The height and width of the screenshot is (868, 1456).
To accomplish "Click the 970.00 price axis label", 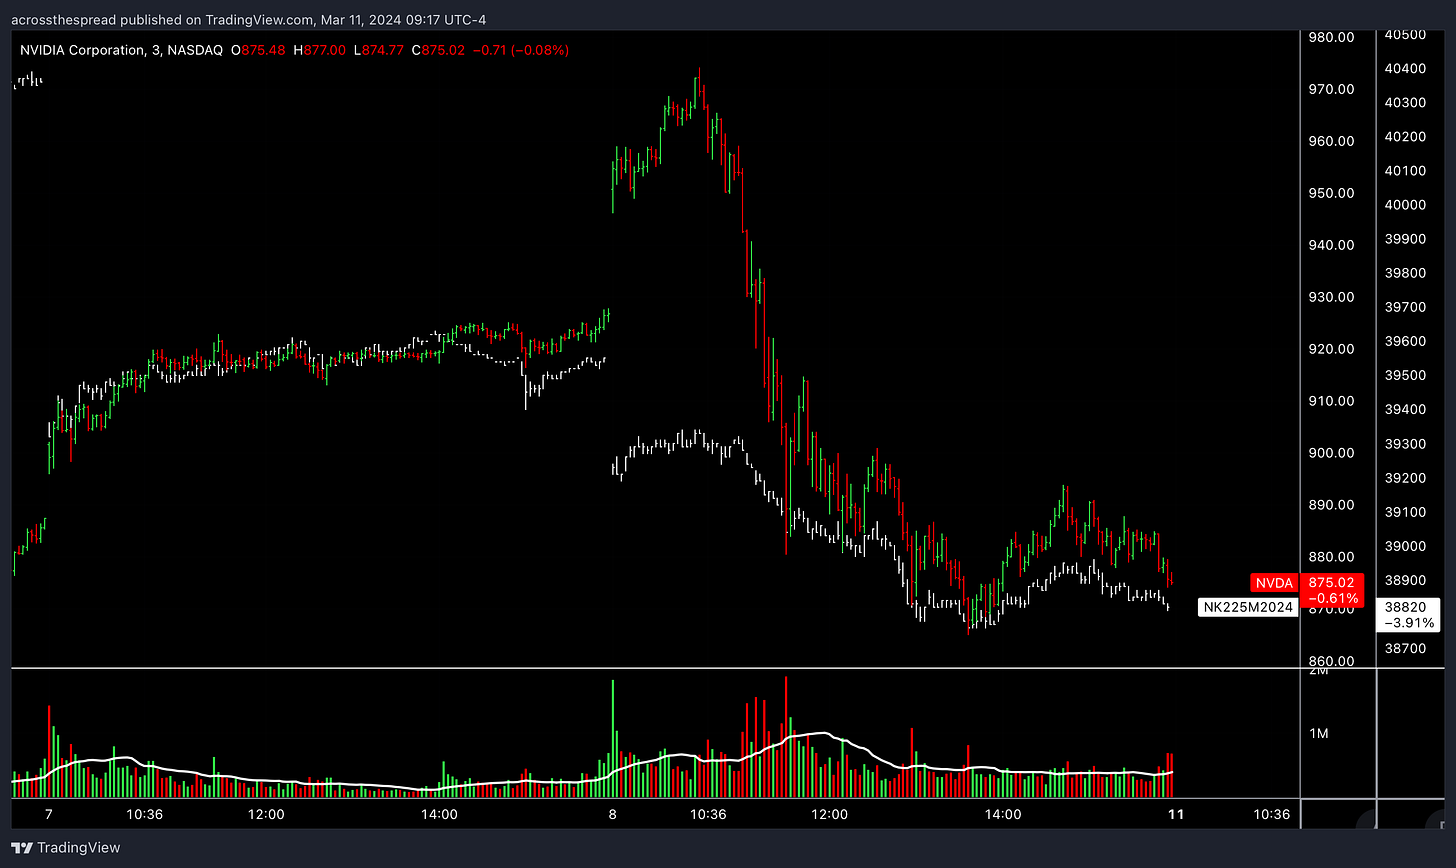I will (1332, 89).
